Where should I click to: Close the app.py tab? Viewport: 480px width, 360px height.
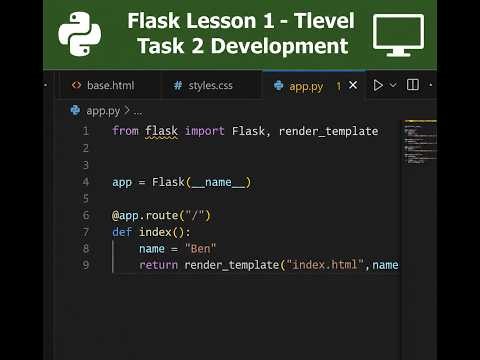(x=353, y=85)
